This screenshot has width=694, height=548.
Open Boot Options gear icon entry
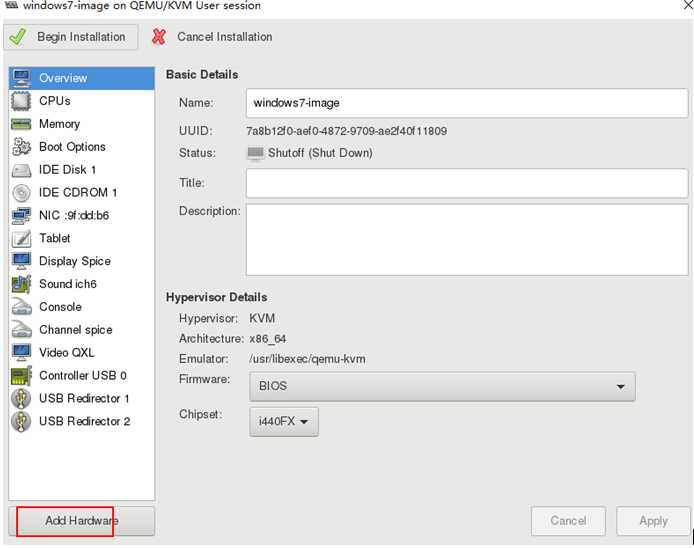(x=21, y=147)
